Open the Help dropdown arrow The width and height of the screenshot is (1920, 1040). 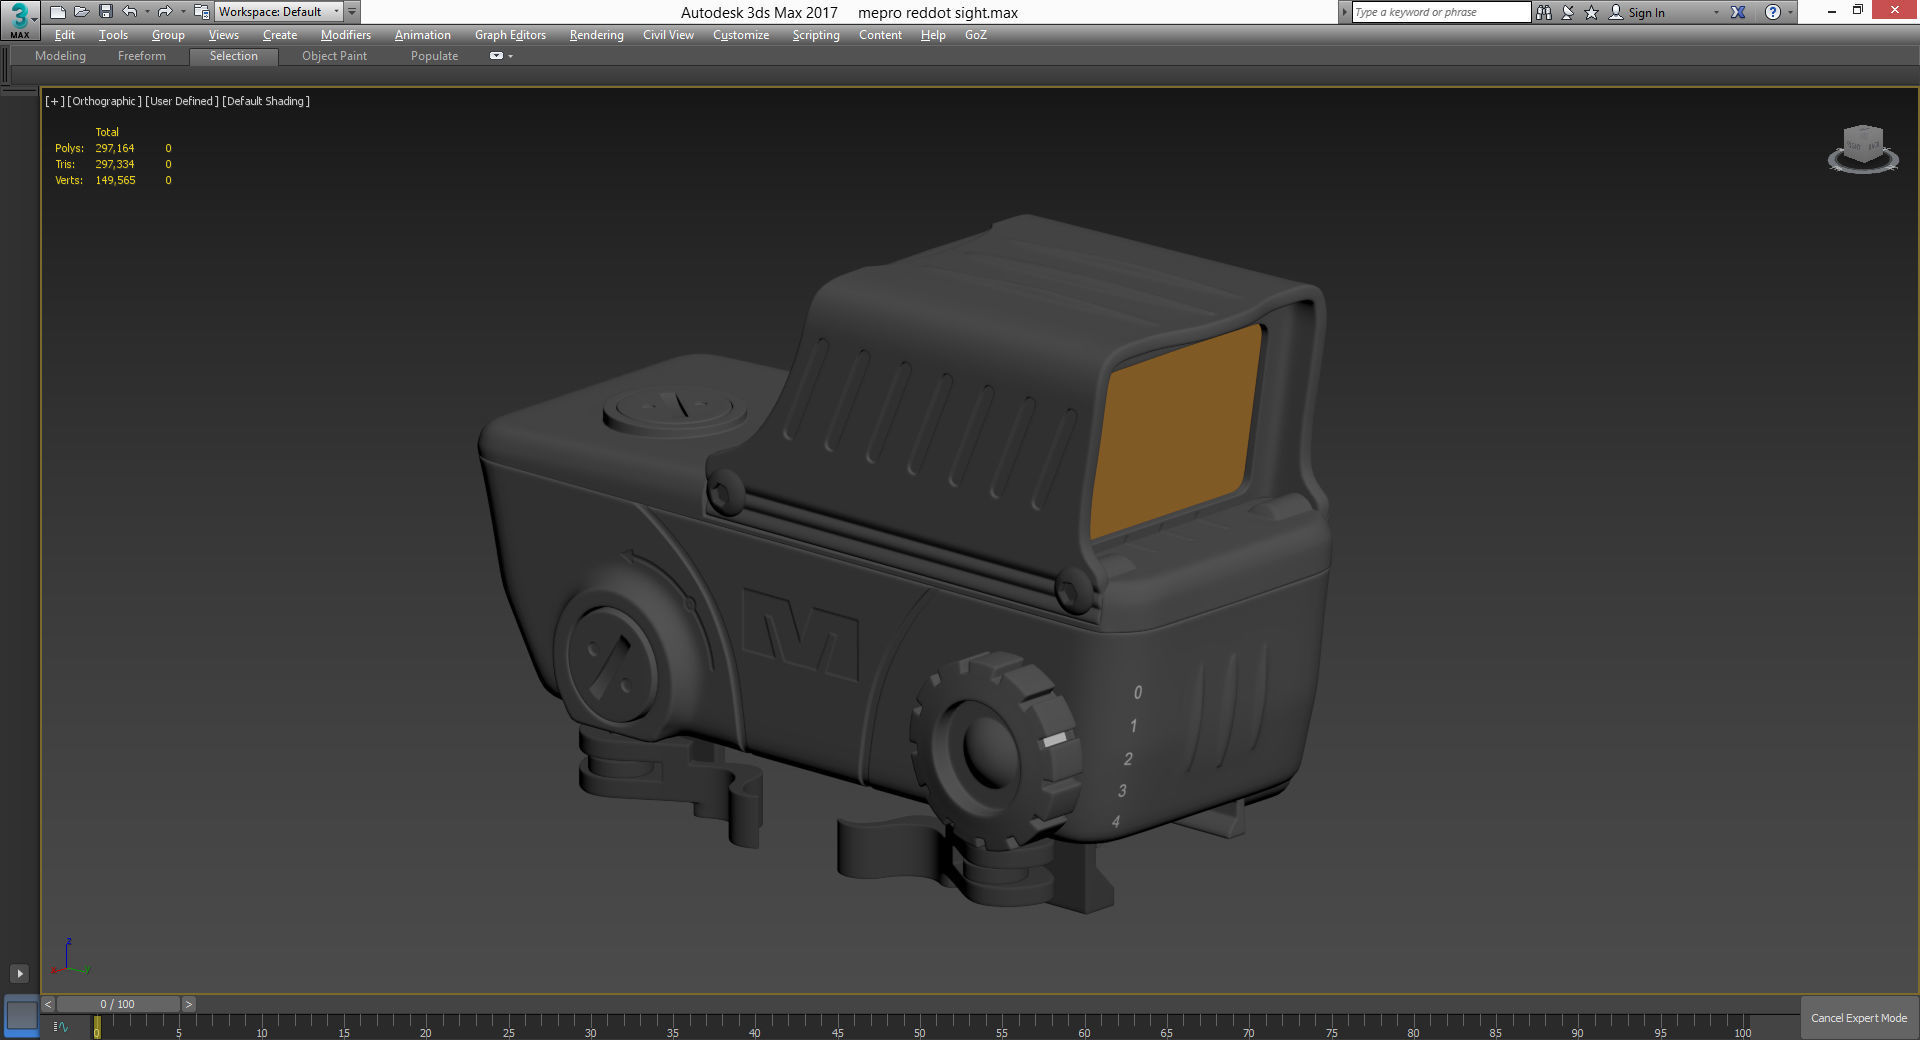tap(1790, 12)
